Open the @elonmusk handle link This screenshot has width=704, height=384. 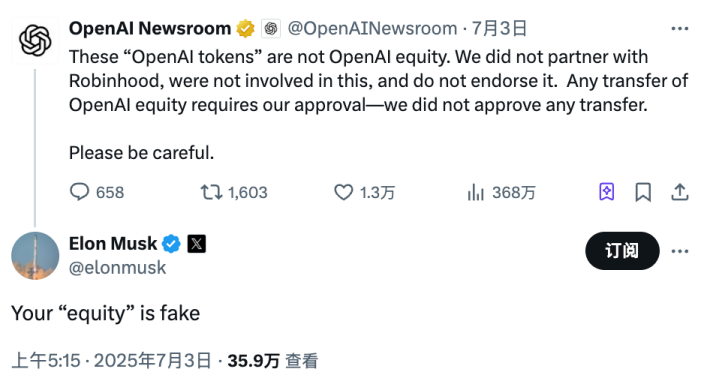click(118, 268)
